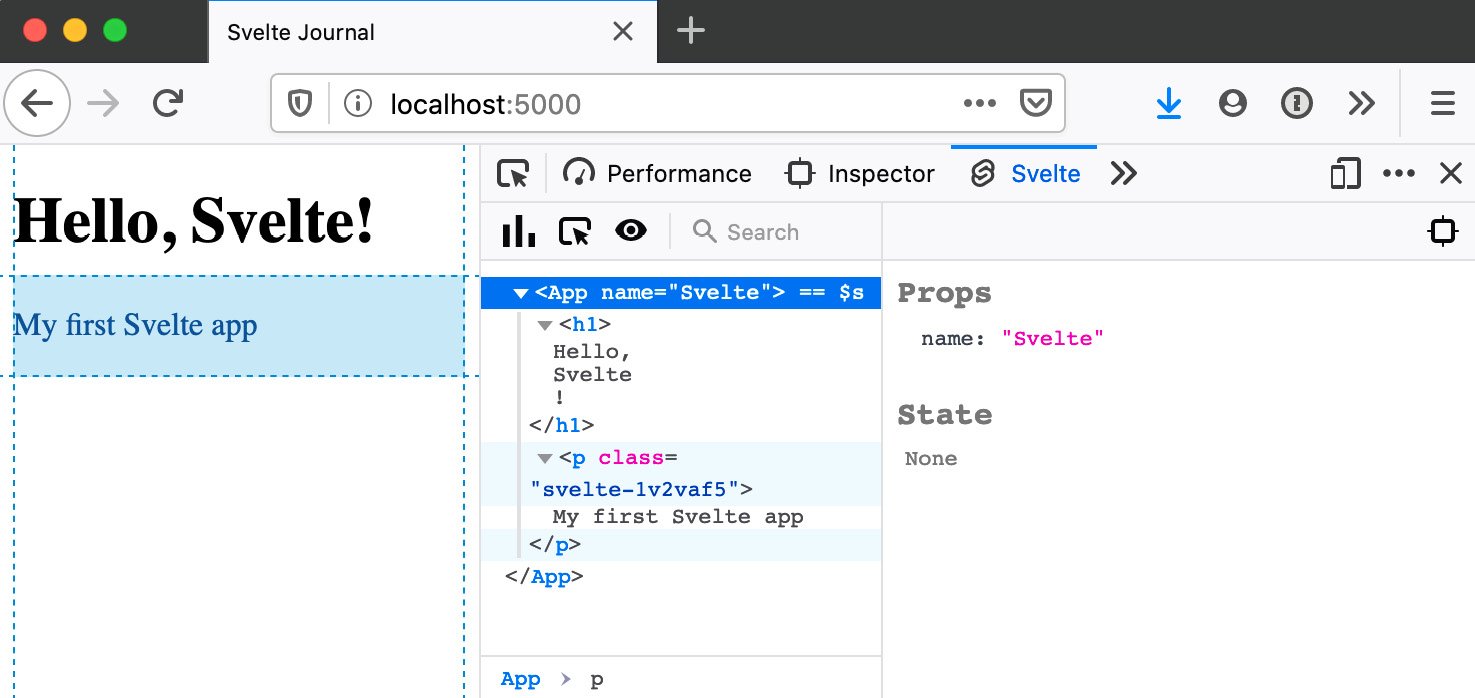1475x698 pixels.
Task: Select the closing </p> tag row
Action: [x=681, y=545]
